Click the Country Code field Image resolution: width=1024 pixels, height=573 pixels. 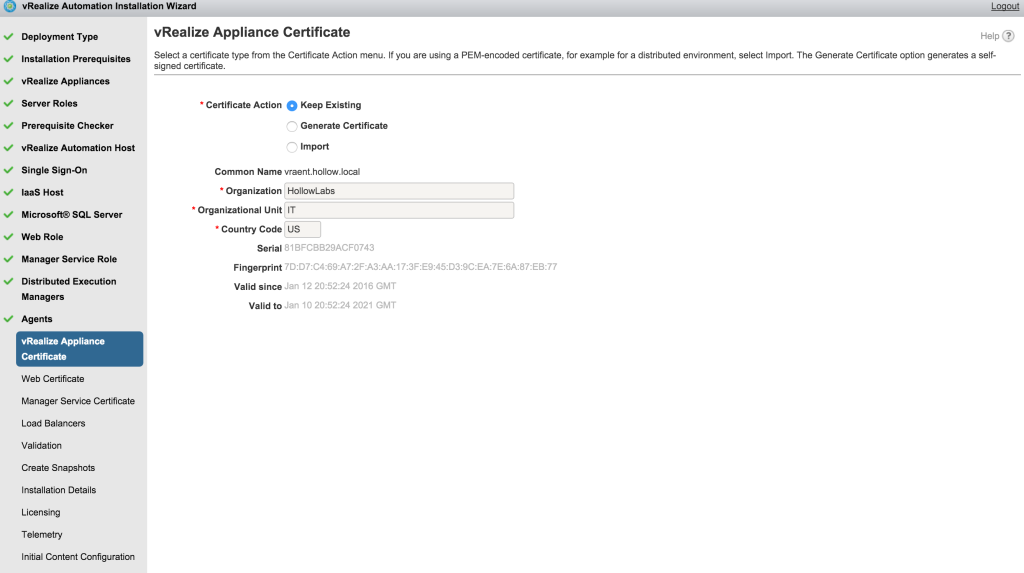pyautogui.click(x=302, y=229)
